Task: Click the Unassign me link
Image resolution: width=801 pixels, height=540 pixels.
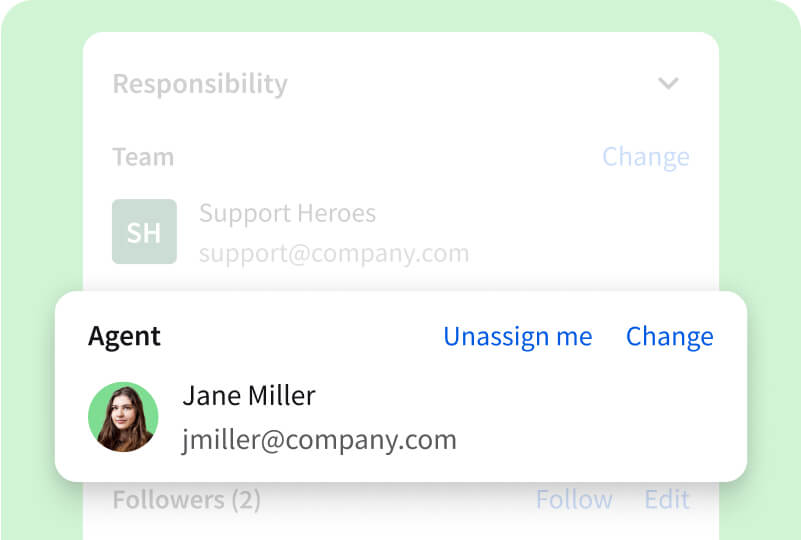Action: [517, 337]
